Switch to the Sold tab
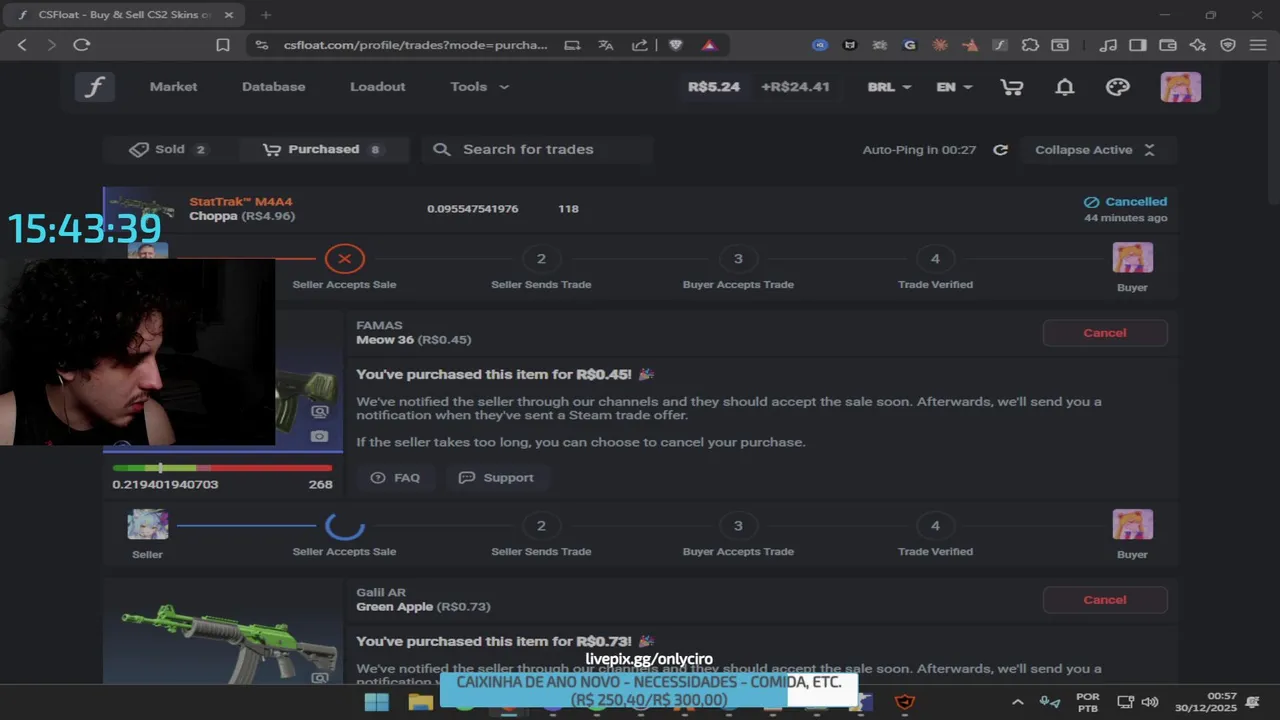 pos(169,149)
